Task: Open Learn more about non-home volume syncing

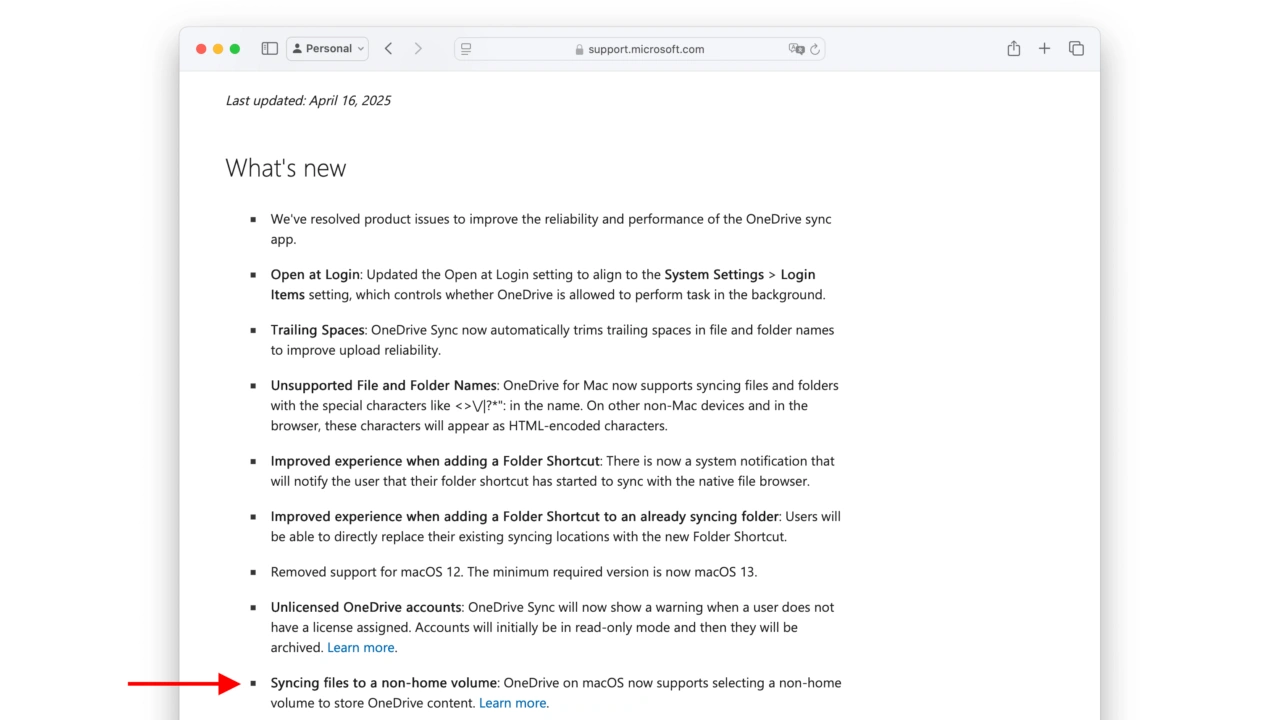Action: pyautogui.click(x=512, y=703)
